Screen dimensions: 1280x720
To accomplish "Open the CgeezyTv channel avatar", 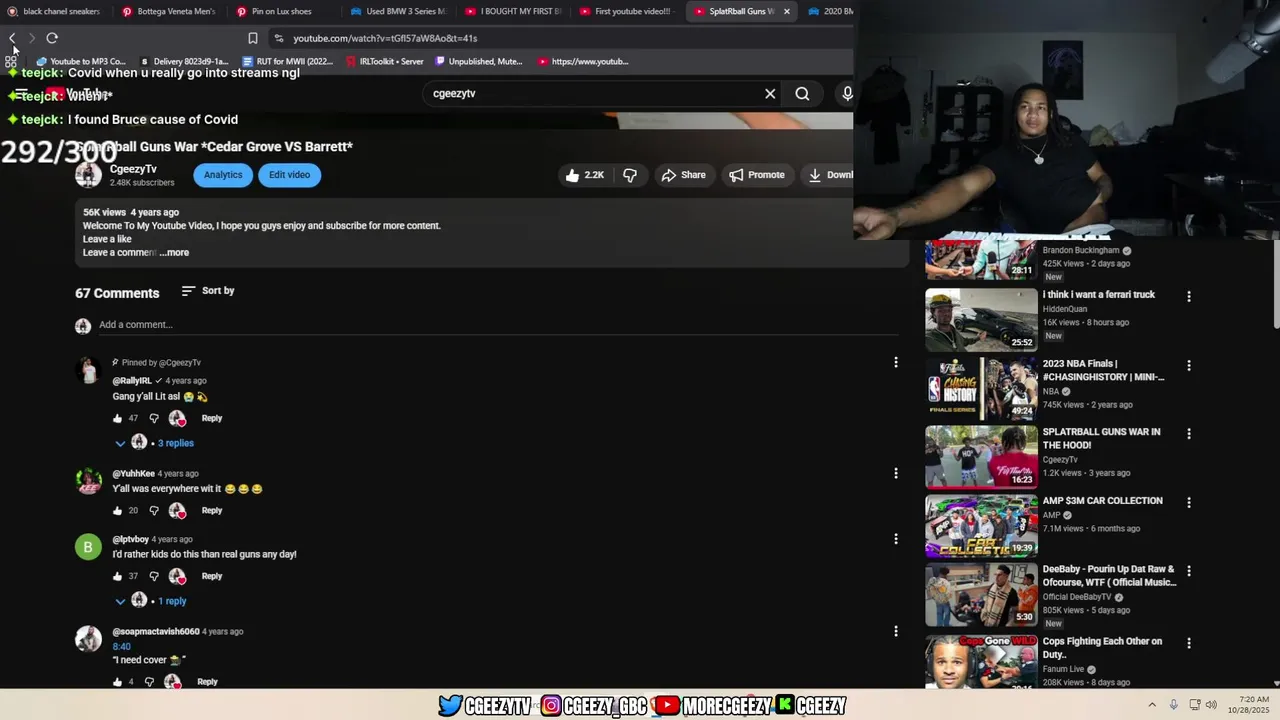I will tap(88, 175).
